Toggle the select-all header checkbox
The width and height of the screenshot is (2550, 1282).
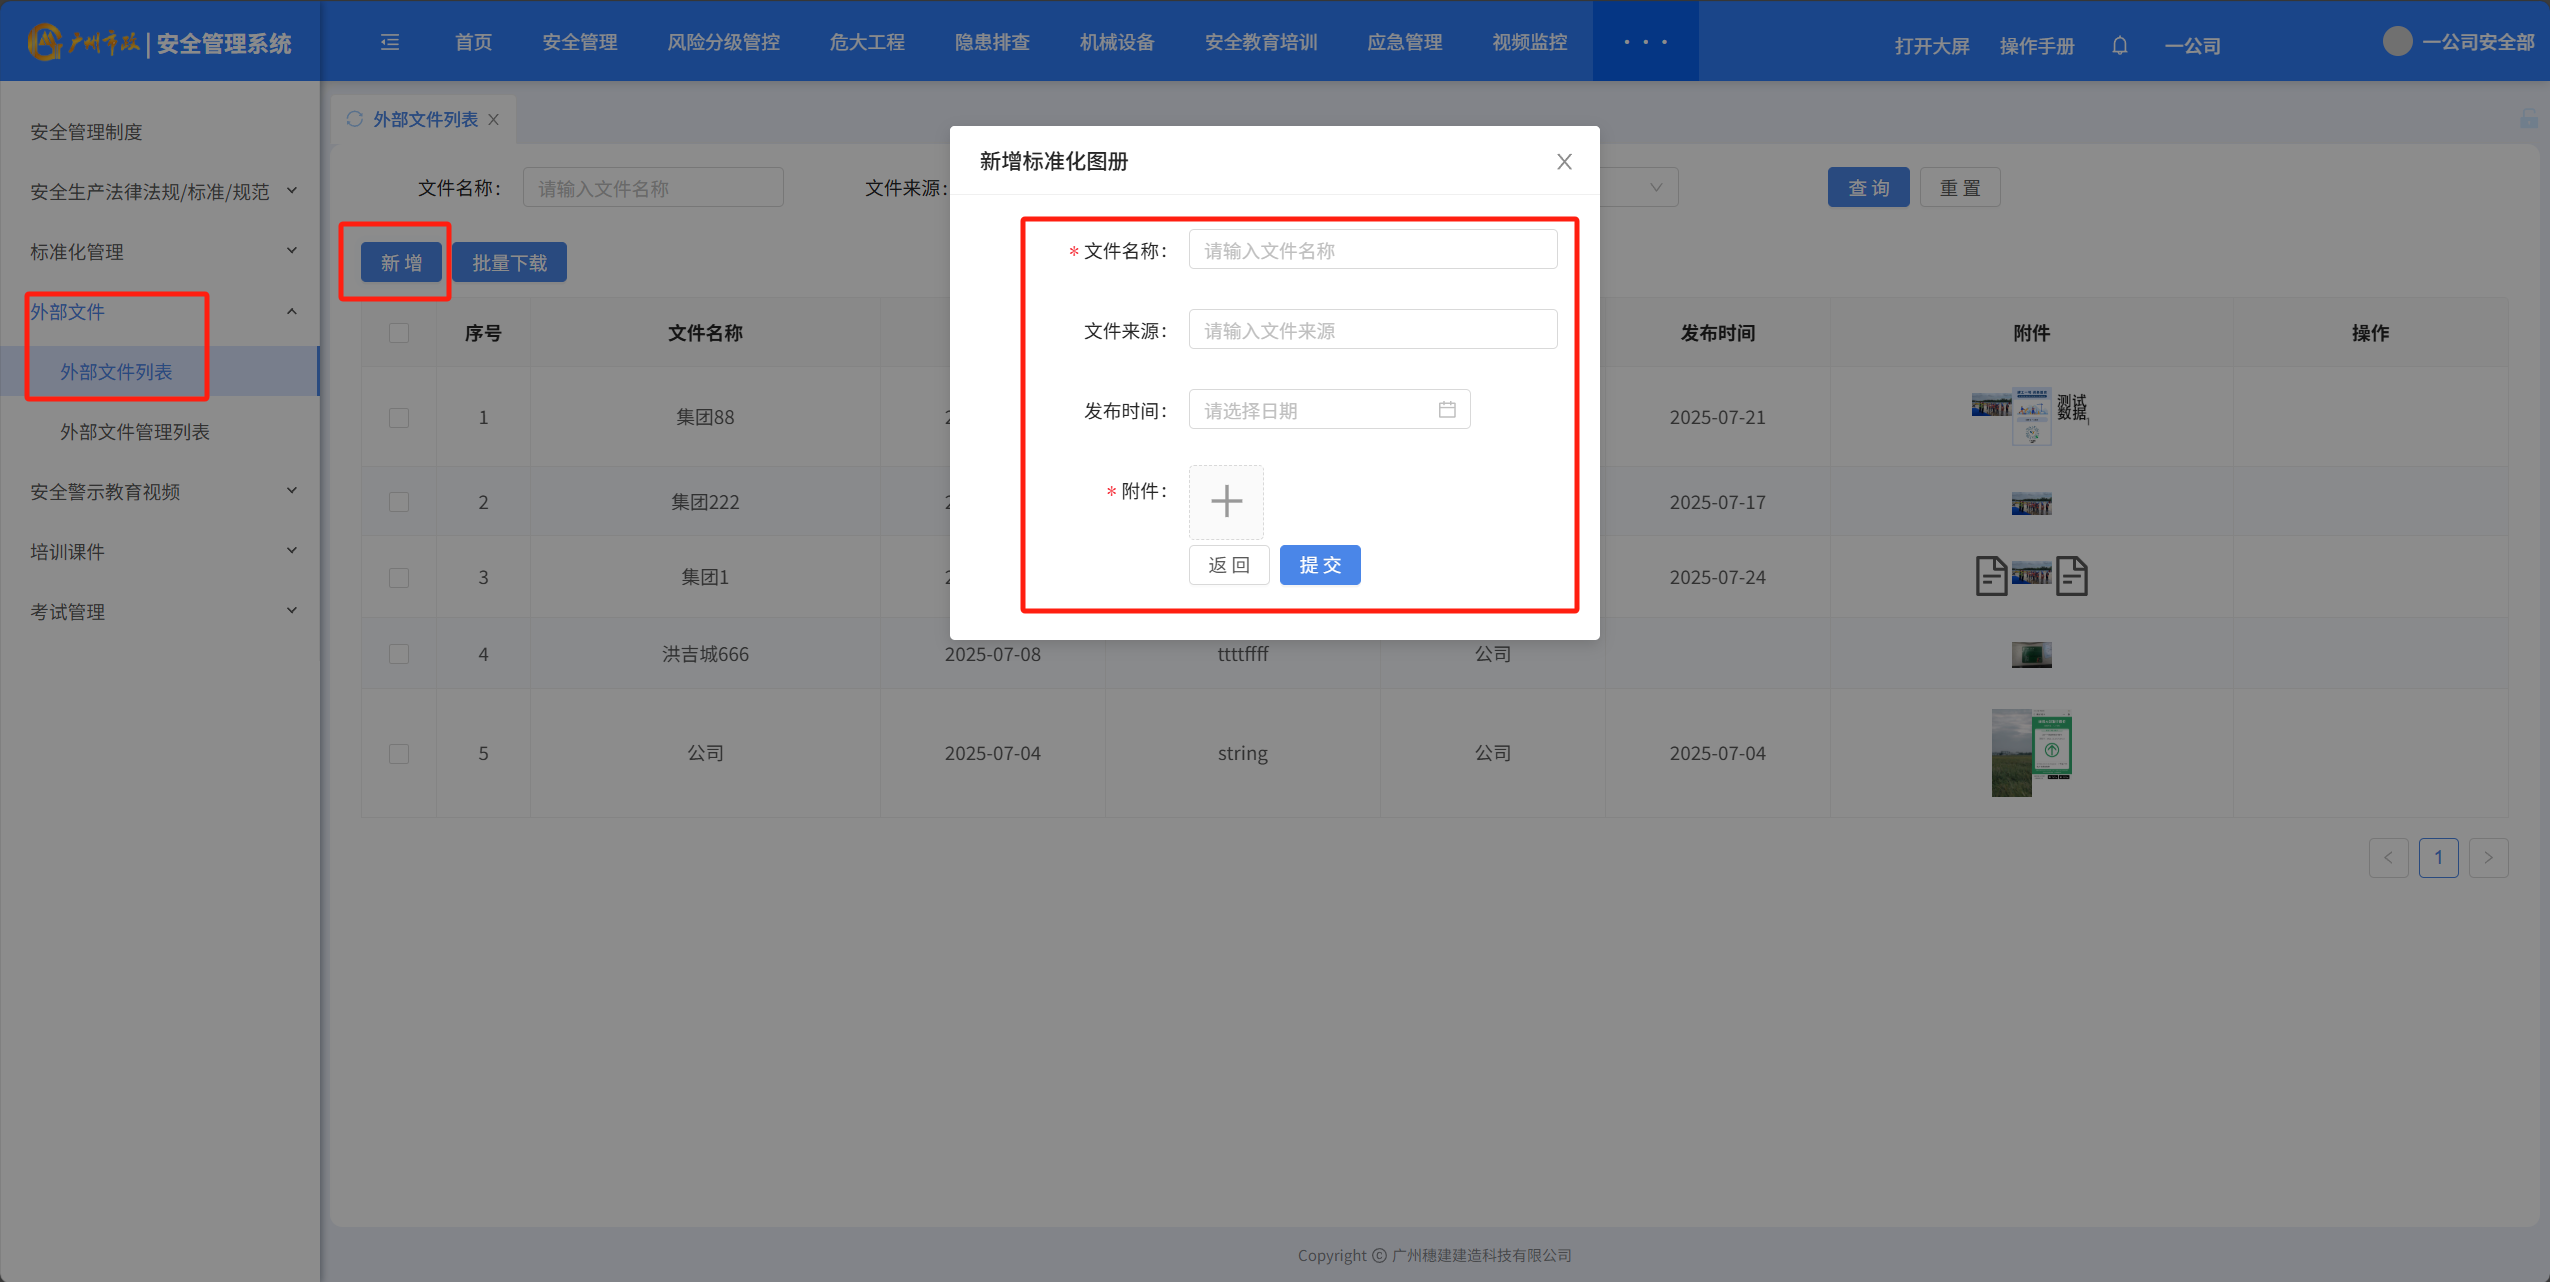[399, 333]
